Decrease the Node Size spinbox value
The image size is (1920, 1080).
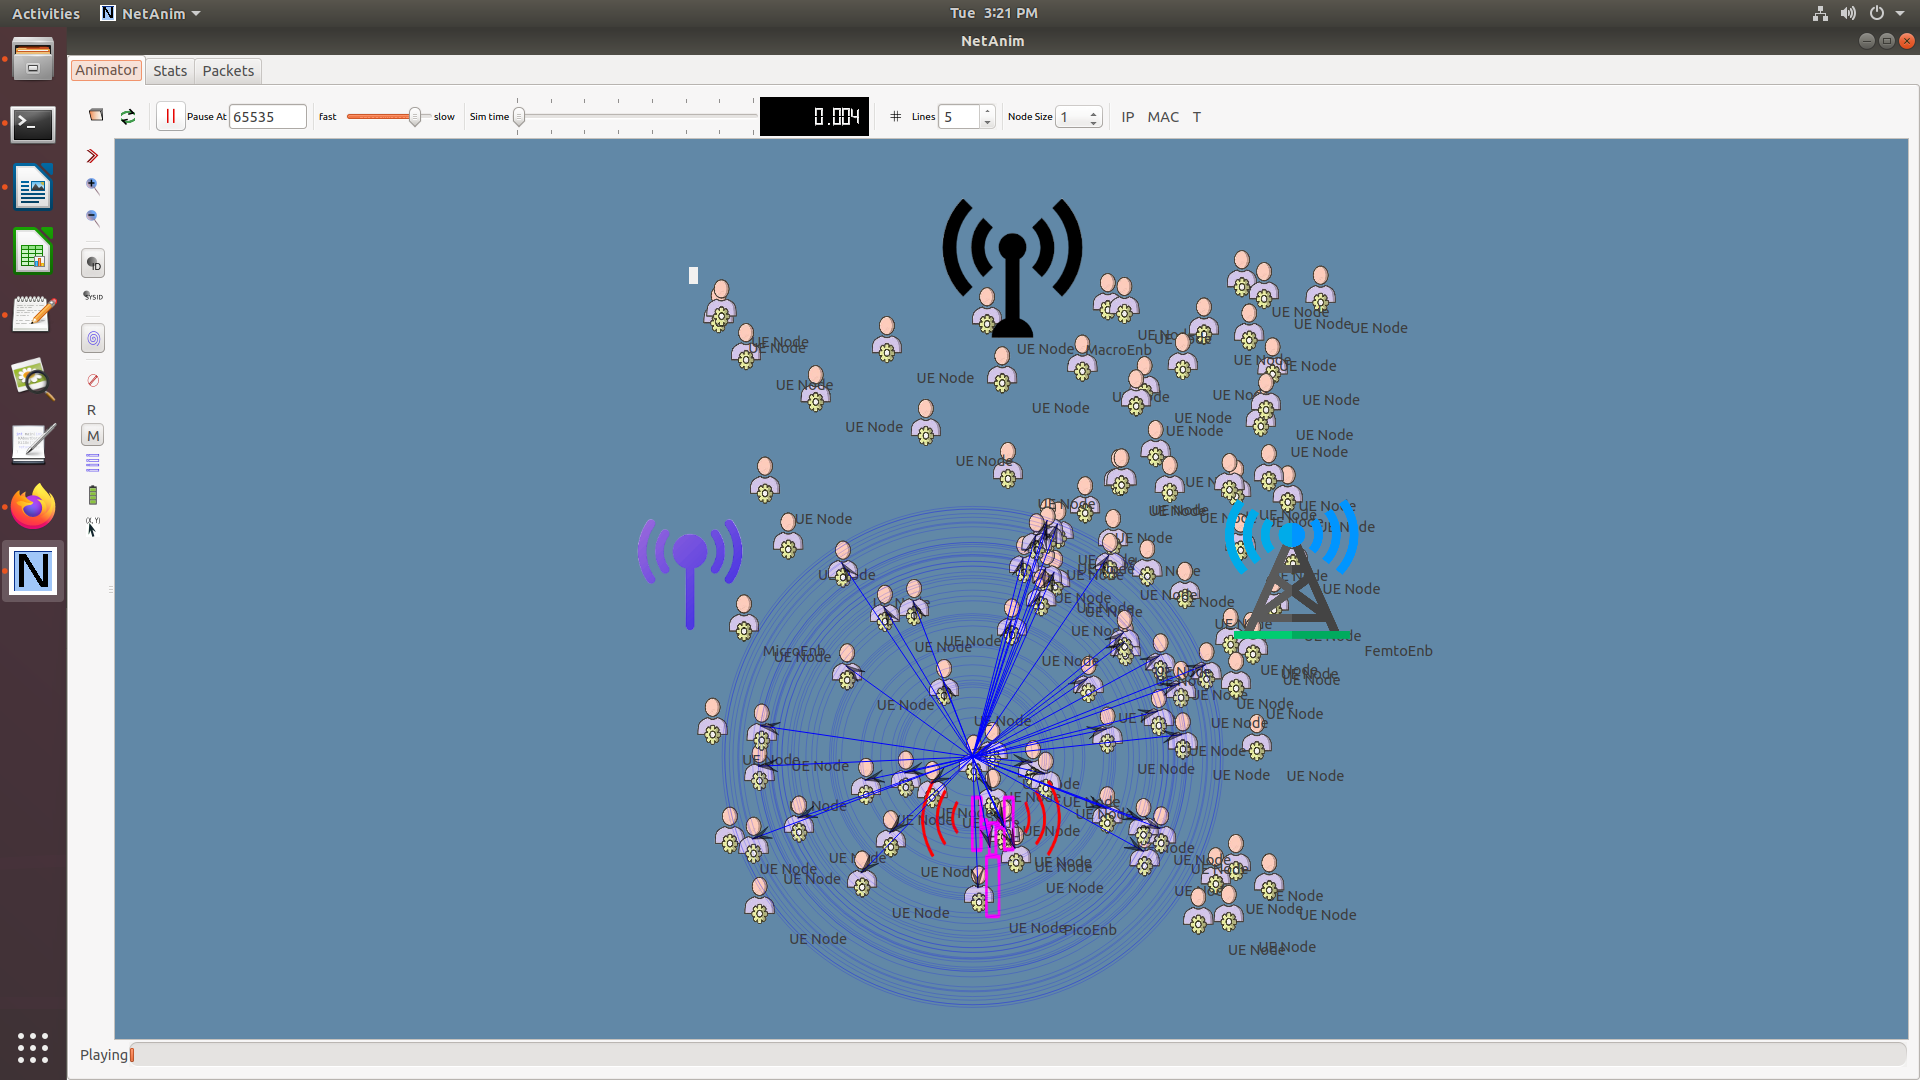(1093, 122)
